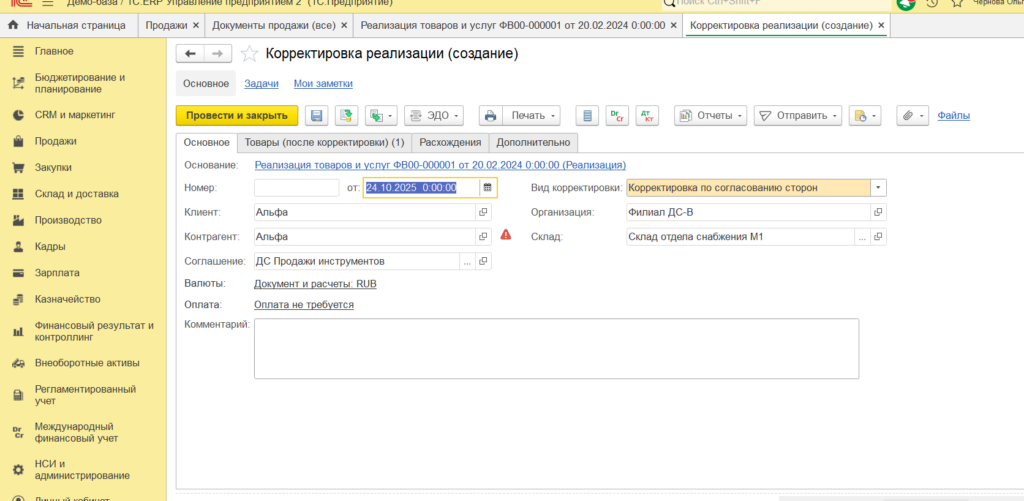Image resolution: width=1024 pixels, height=501 pixels.
Task: Open the document movements list icon
Action: 587,116
